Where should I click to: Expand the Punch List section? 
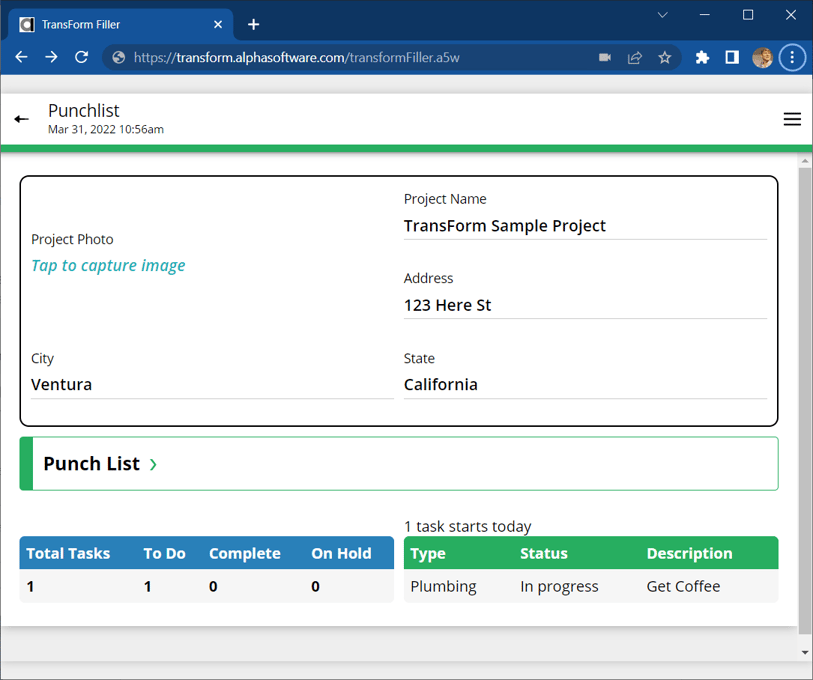(154, 464)
